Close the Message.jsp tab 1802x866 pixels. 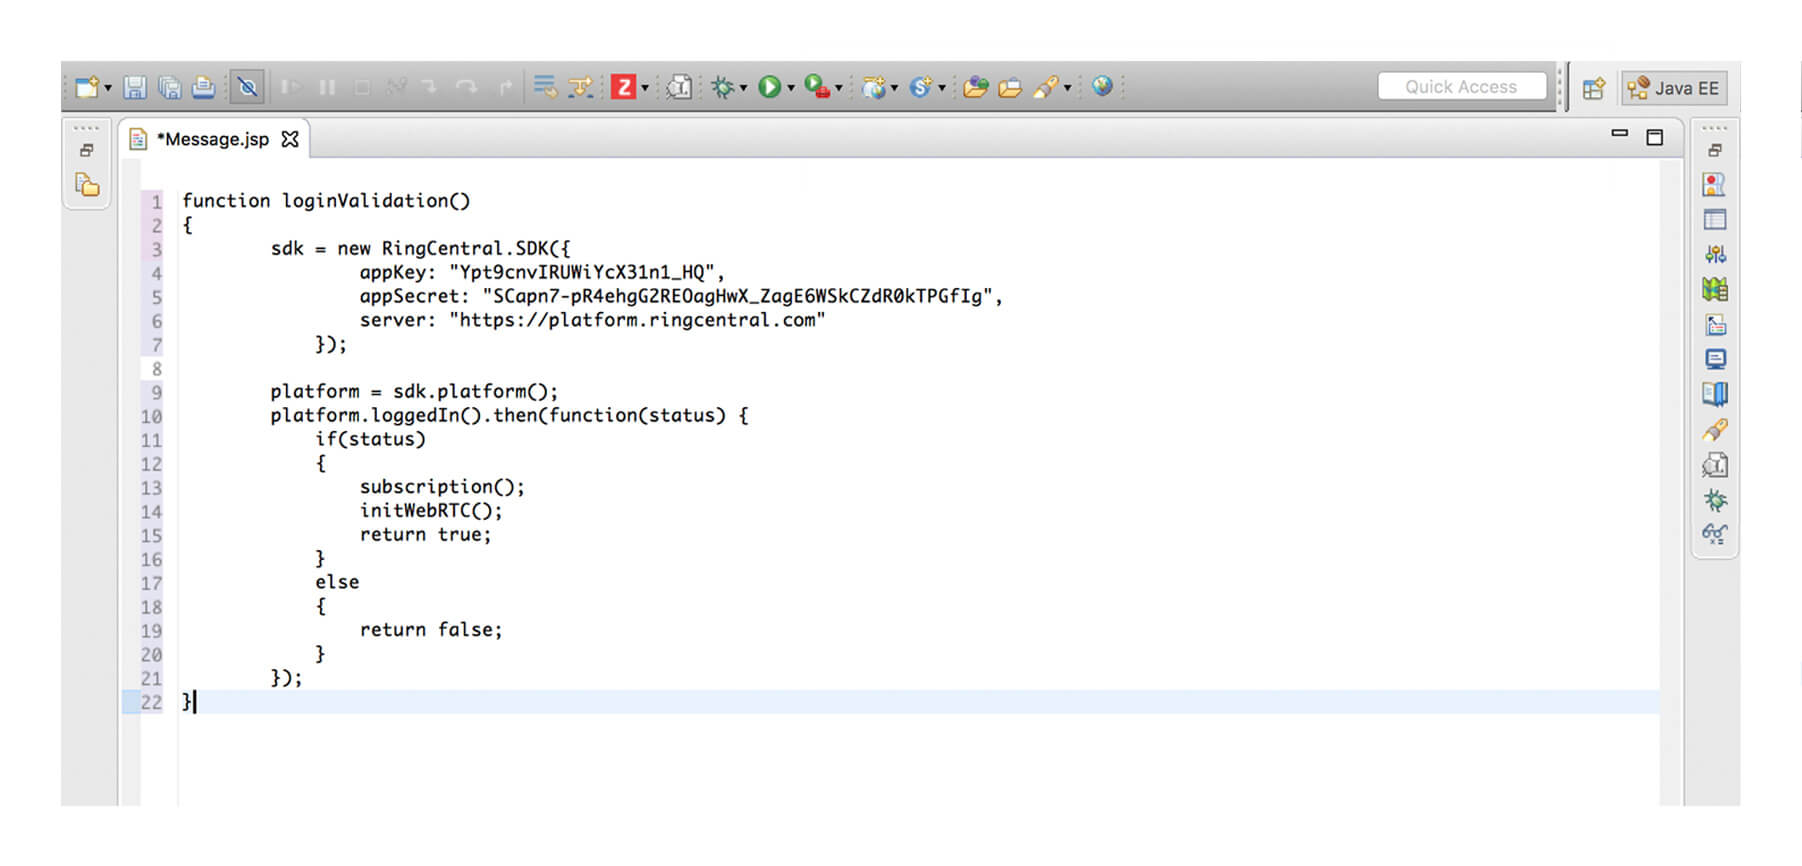(290, 139)
